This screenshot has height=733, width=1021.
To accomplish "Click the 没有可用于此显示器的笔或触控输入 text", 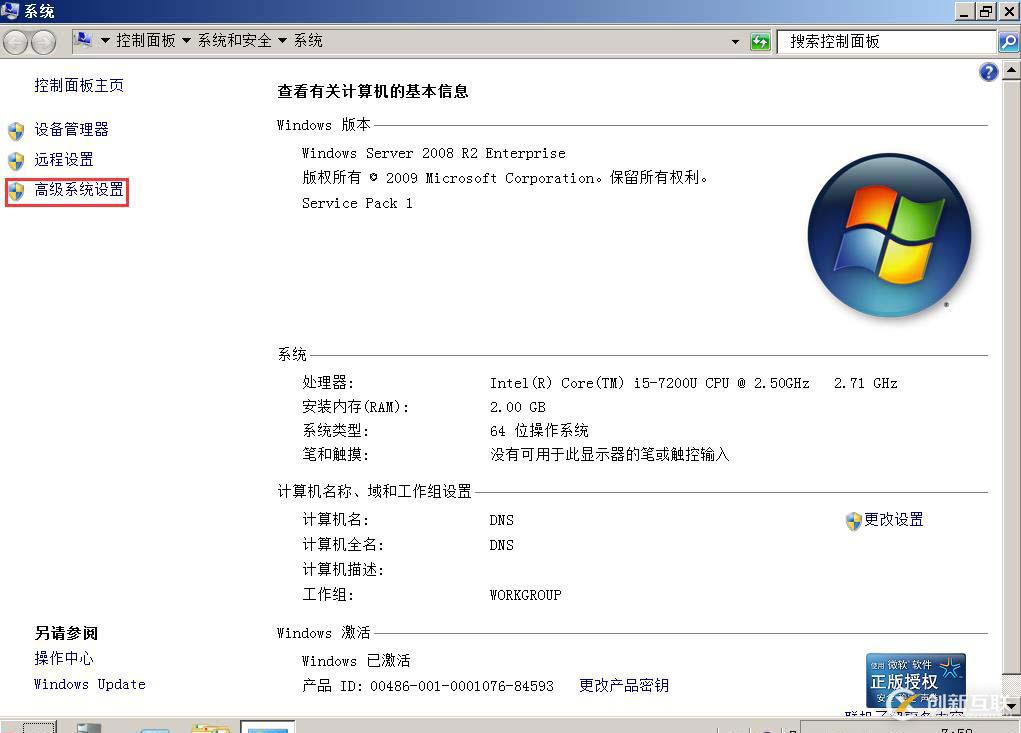I will [609, 454].
